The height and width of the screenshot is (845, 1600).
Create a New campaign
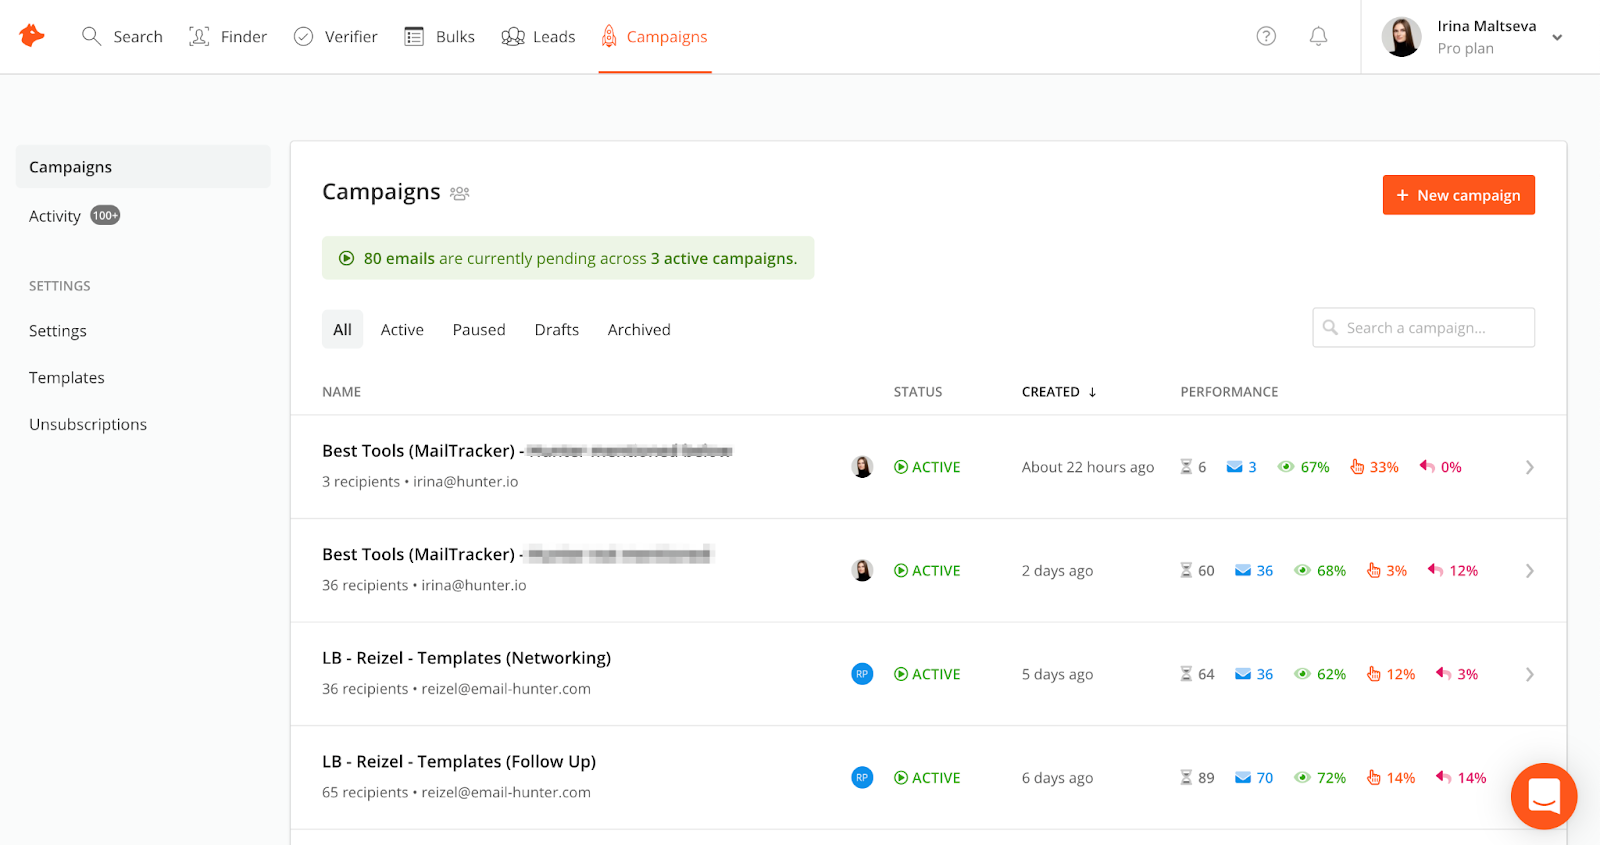coord(1458,195)
